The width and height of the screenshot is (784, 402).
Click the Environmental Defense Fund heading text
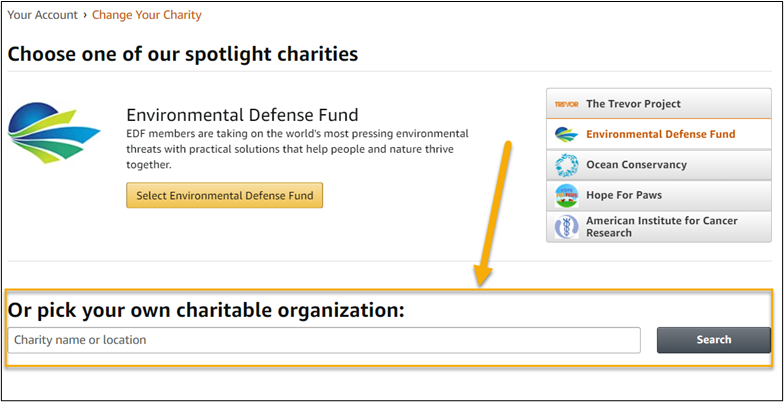(x=242, y=115)
